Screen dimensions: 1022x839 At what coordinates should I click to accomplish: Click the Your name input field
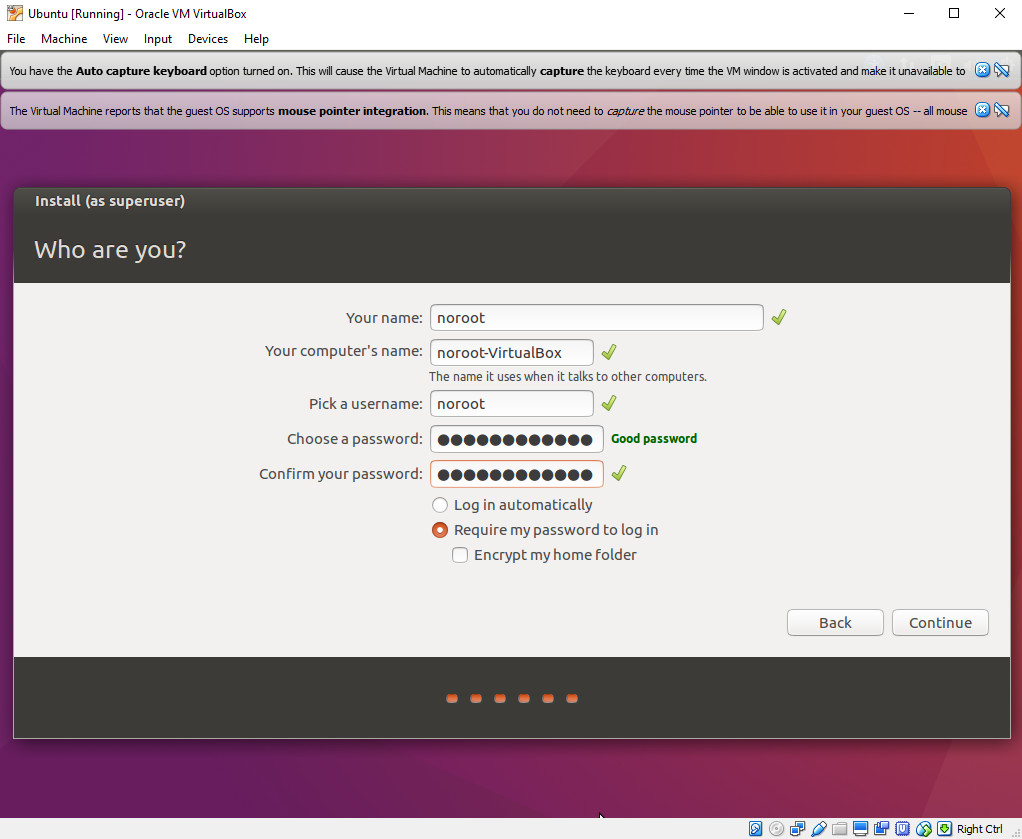(596, 317)
